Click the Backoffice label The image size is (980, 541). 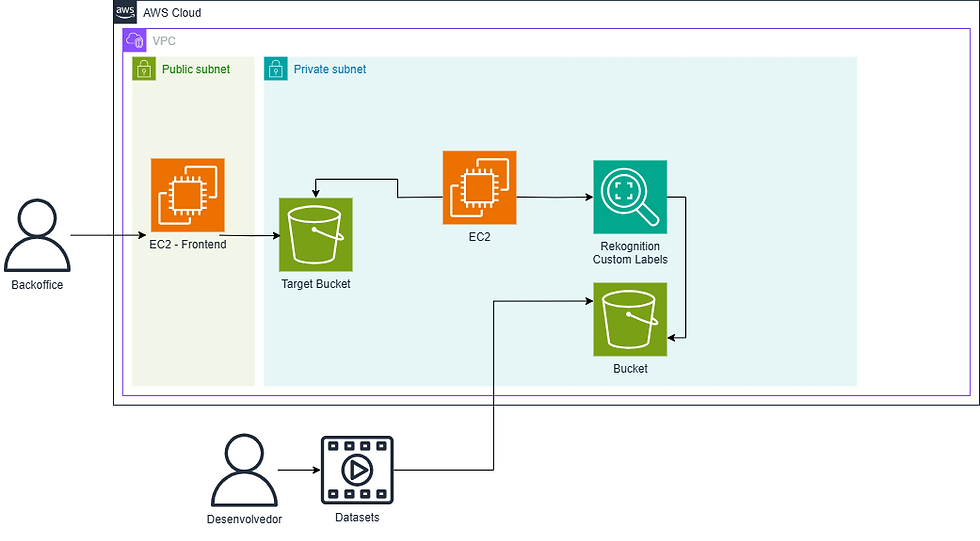point(37,285)
